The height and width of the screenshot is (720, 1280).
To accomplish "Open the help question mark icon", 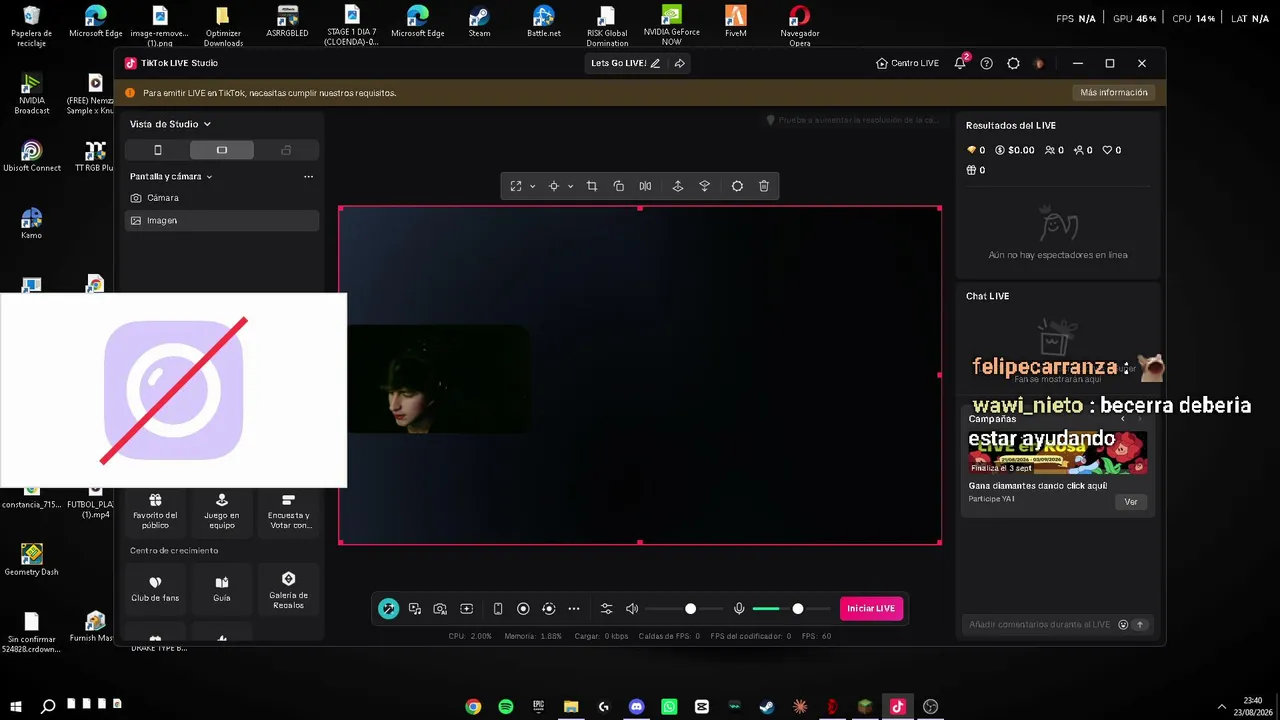I will (x=987, y=63).
